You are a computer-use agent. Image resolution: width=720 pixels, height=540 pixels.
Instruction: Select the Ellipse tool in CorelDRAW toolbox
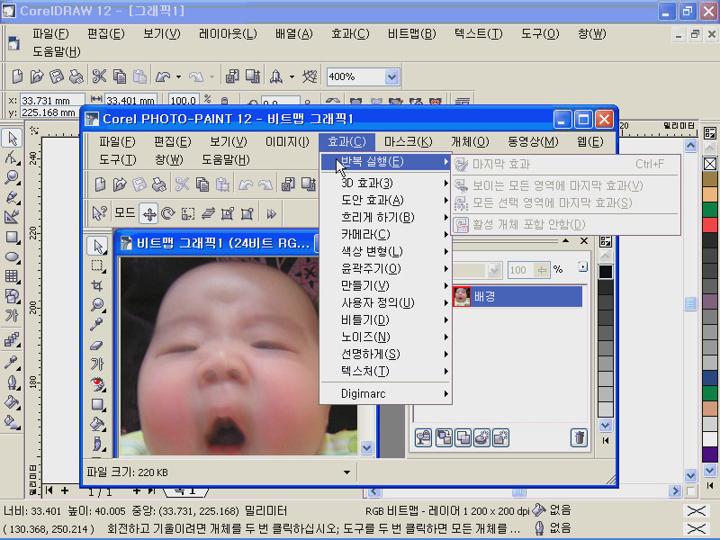(x=11, y=257)
